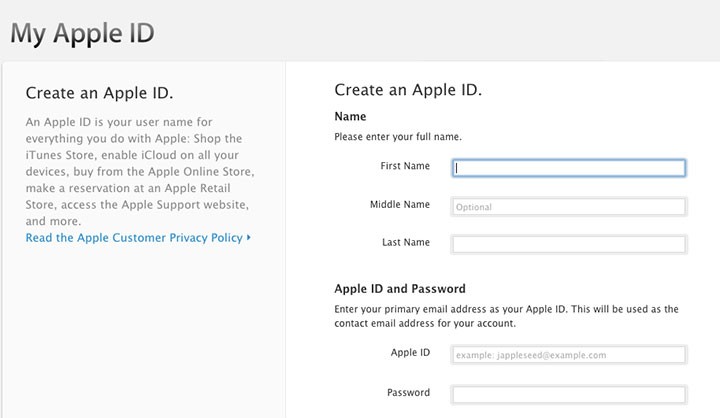Viewport: 720px width, 418px height.
Task: Click the Apple ID and Password heading
Action: (400, 289)
